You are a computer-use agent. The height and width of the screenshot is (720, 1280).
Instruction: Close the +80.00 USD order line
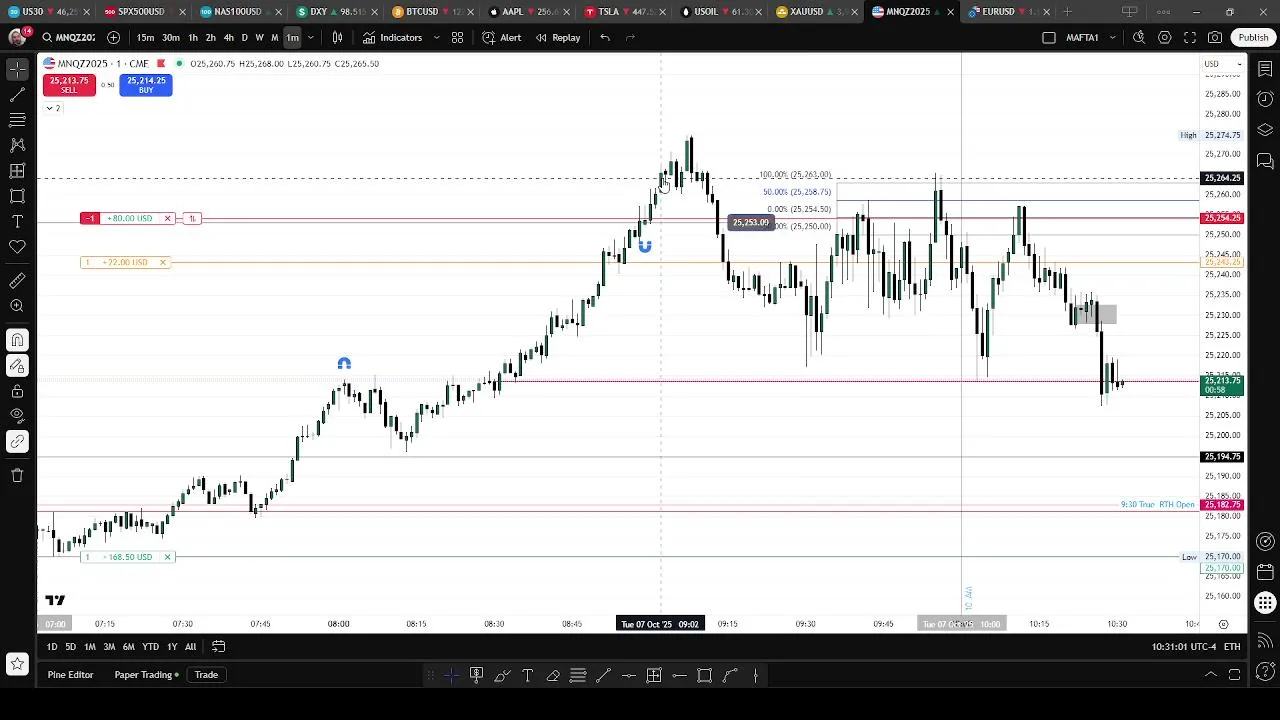click(168, 218)
